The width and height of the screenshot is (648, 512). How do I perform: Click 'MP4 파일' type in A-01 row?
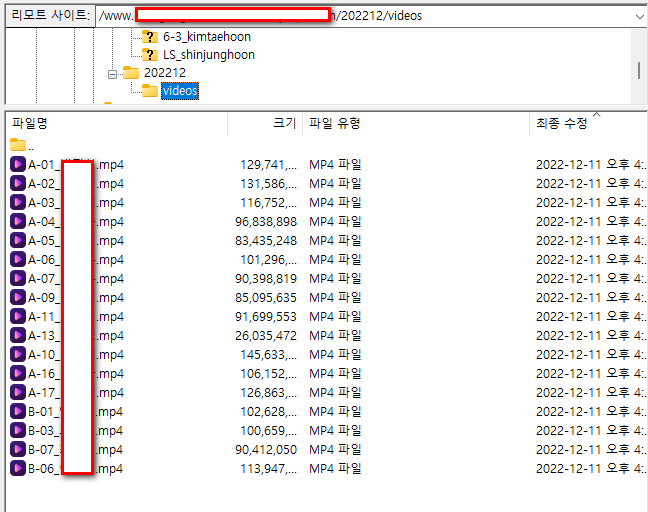[335, 164]
